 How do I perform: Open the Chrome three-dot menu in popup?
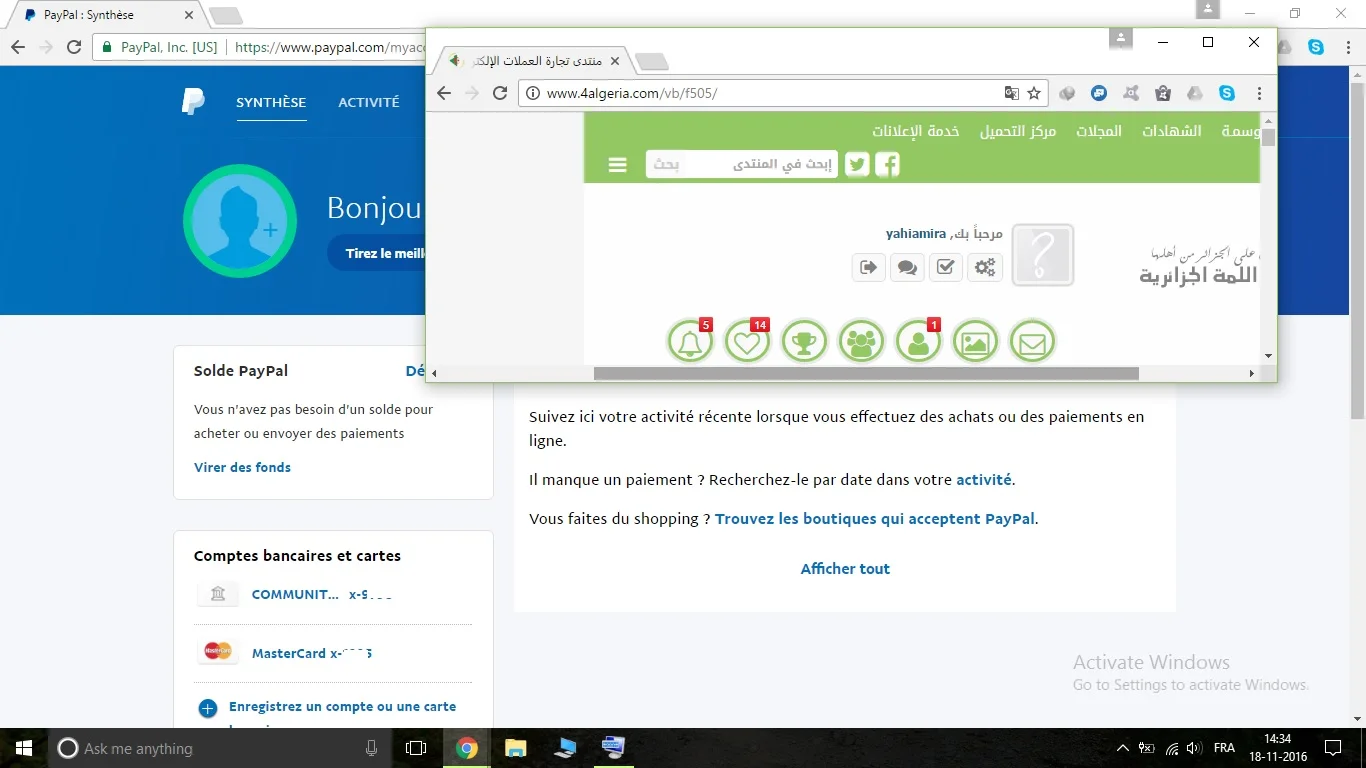pyautogui.click(x=1259, y=93)
